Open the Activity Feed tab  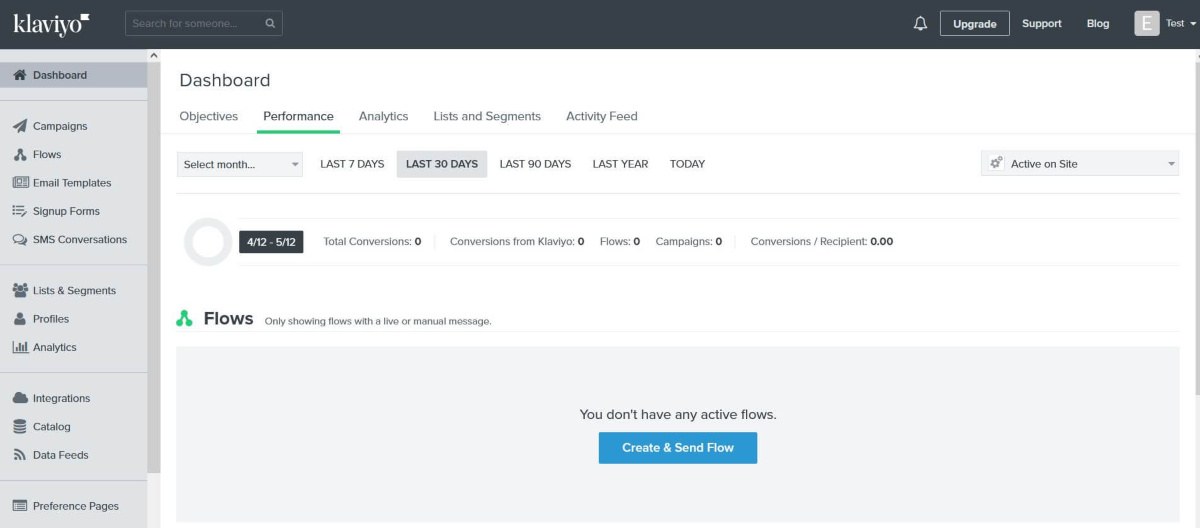tap(602, 116)
